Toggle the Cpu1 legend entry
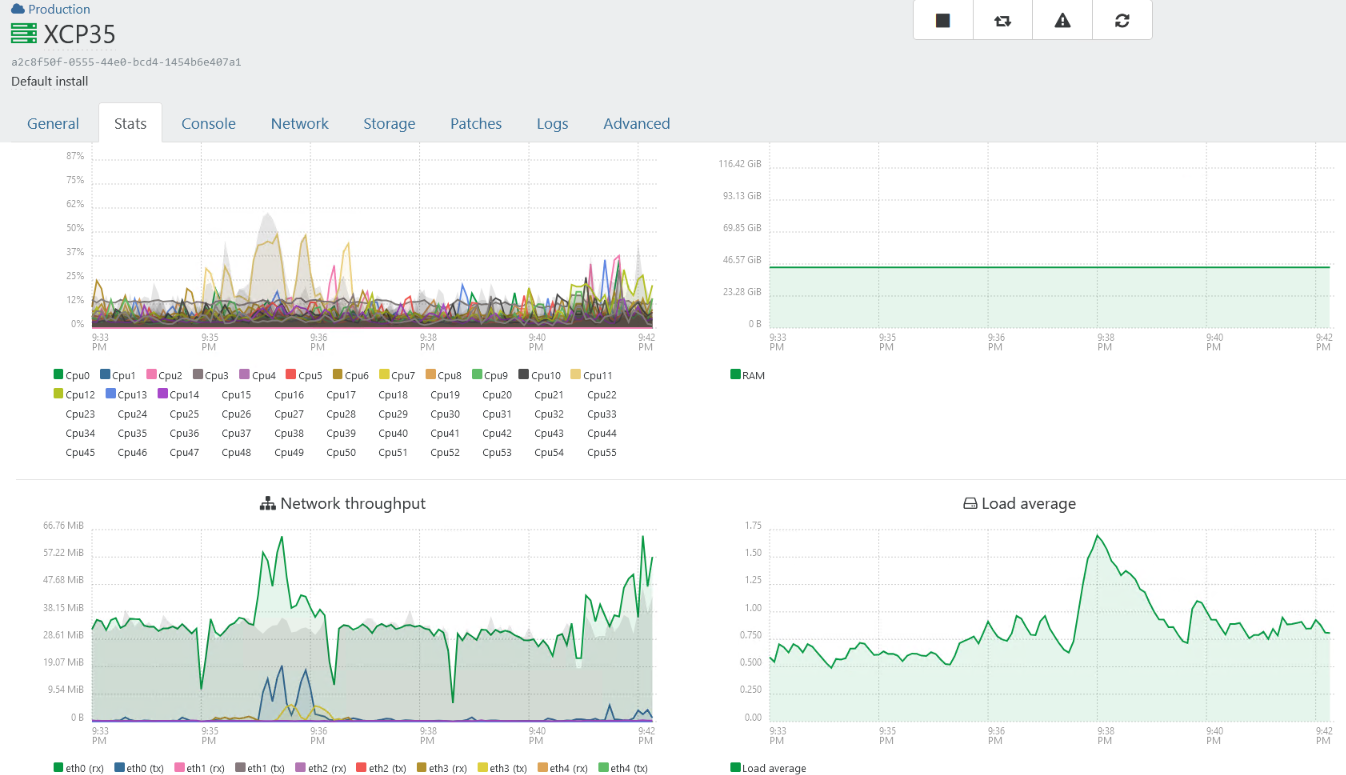 click(x=118, y=375)
